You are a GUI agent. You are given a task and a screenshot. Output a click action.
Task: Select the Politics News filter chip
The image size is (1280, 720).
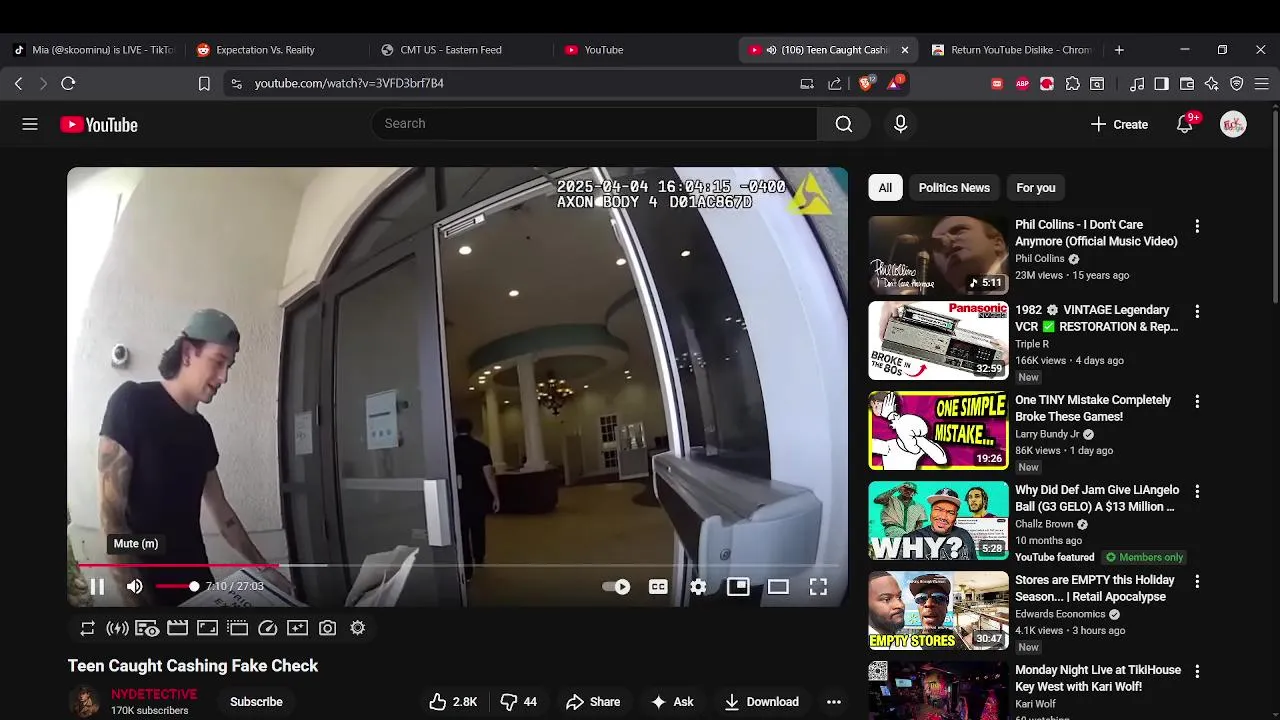pyautogui.click(x=954, y=188)
